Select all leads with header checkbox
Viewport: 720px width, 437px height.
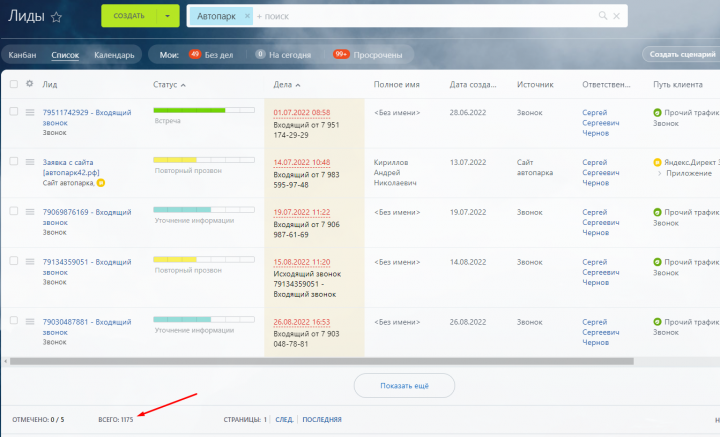[x=14, y=84]
